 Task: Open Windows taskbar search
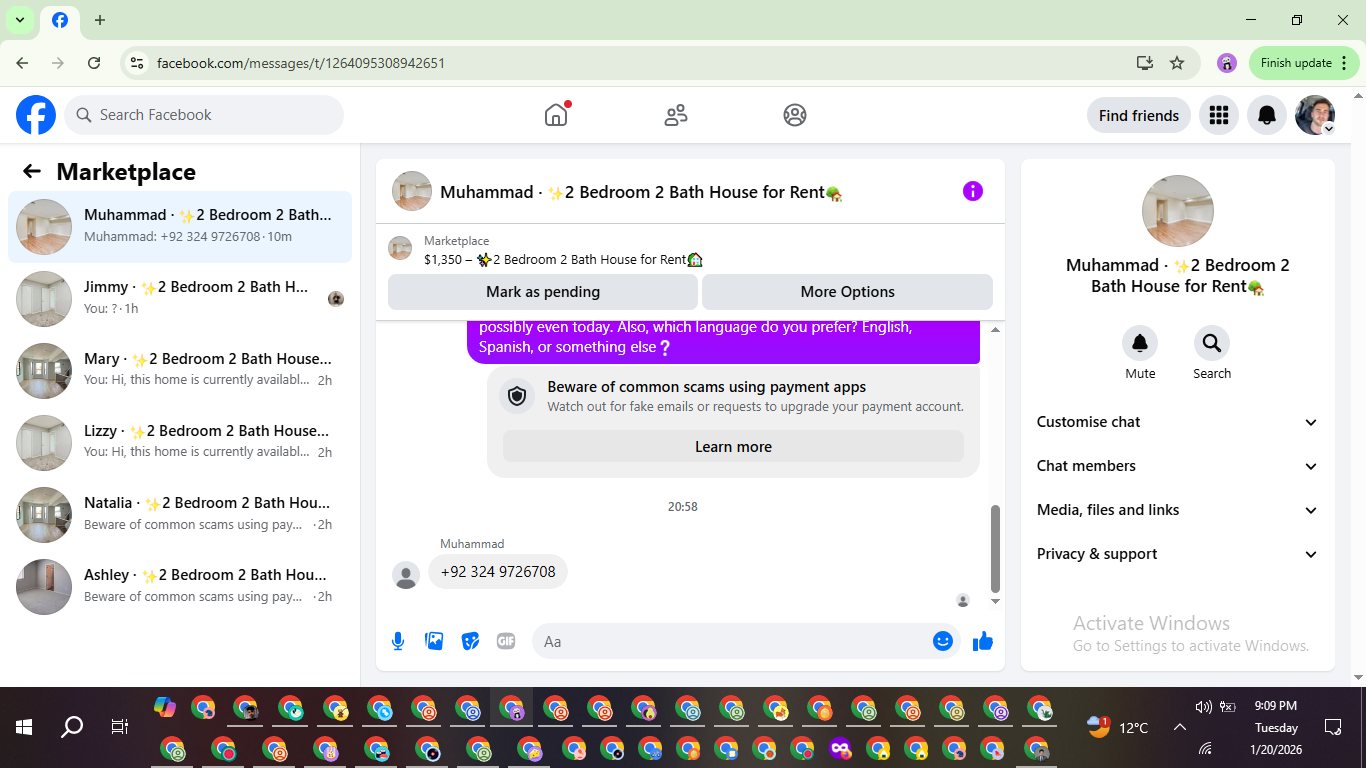click(72, 727)
